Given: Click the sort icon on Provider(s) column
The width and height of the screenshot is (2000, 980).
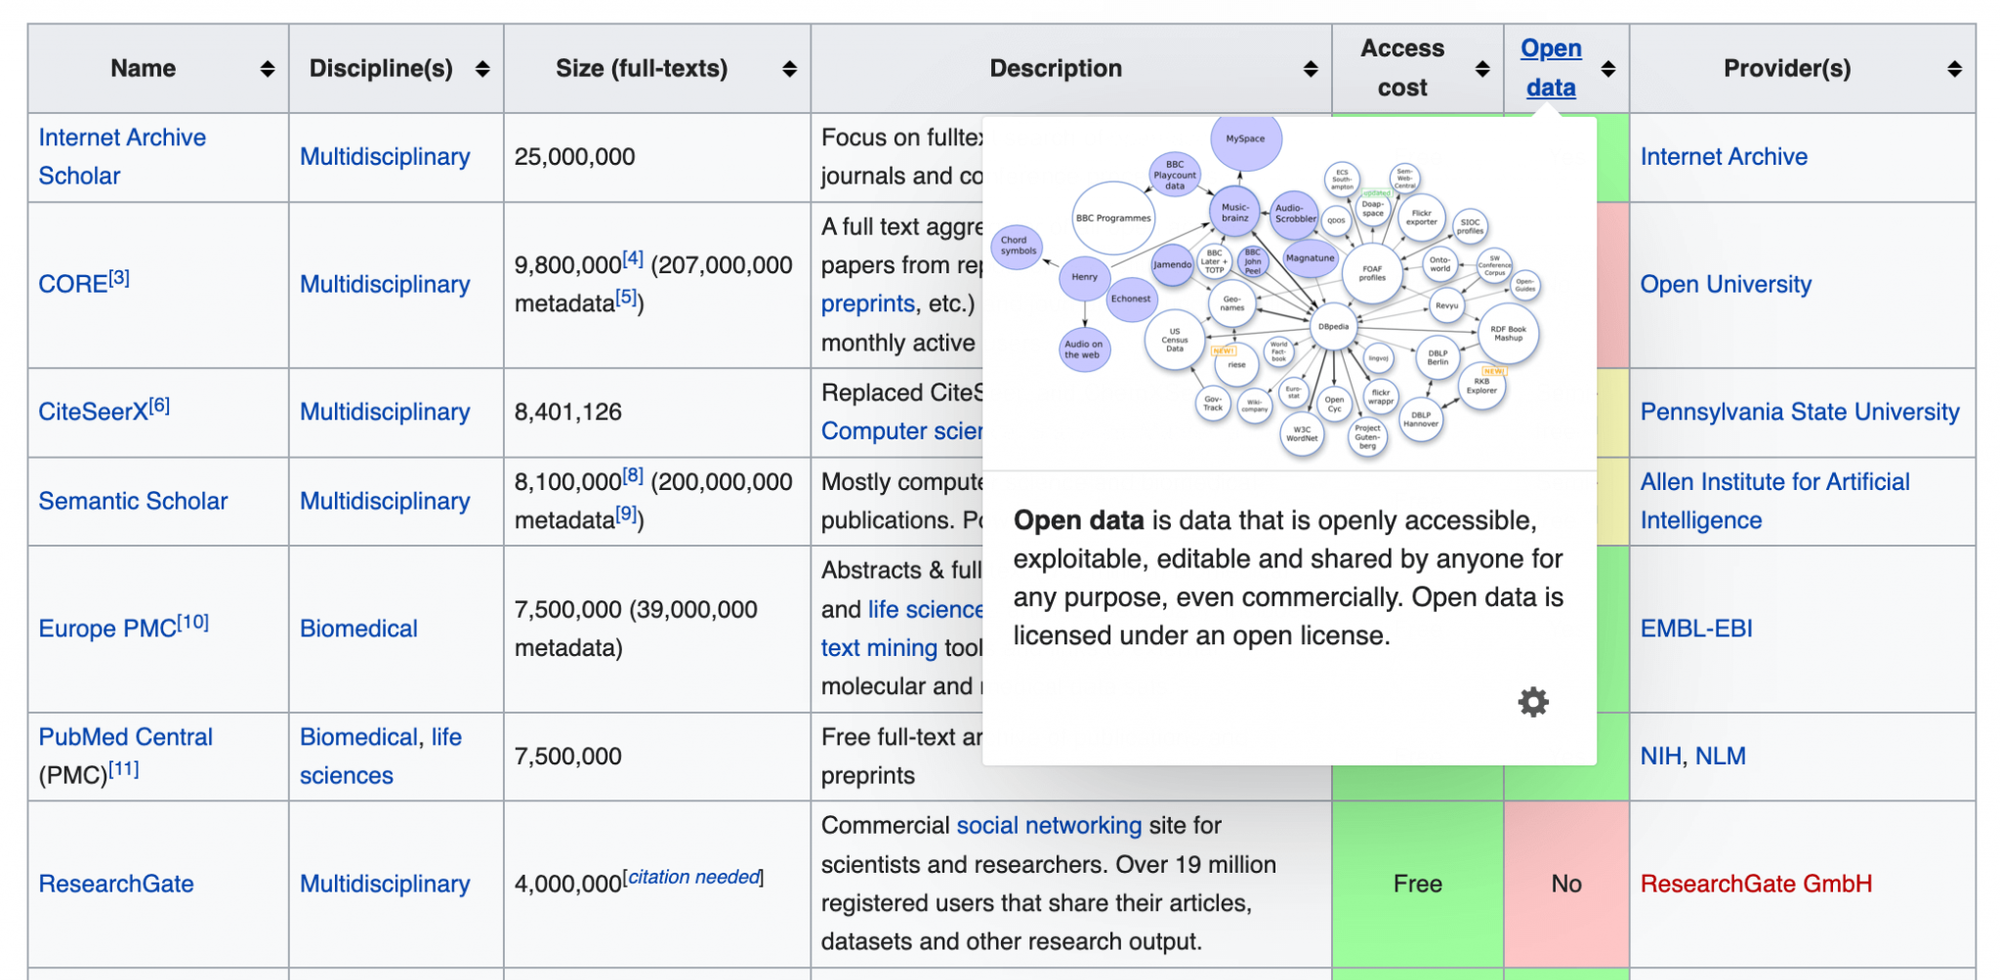Looking at the screenshot, I should pyautogui.click(x=1952, y=68).
